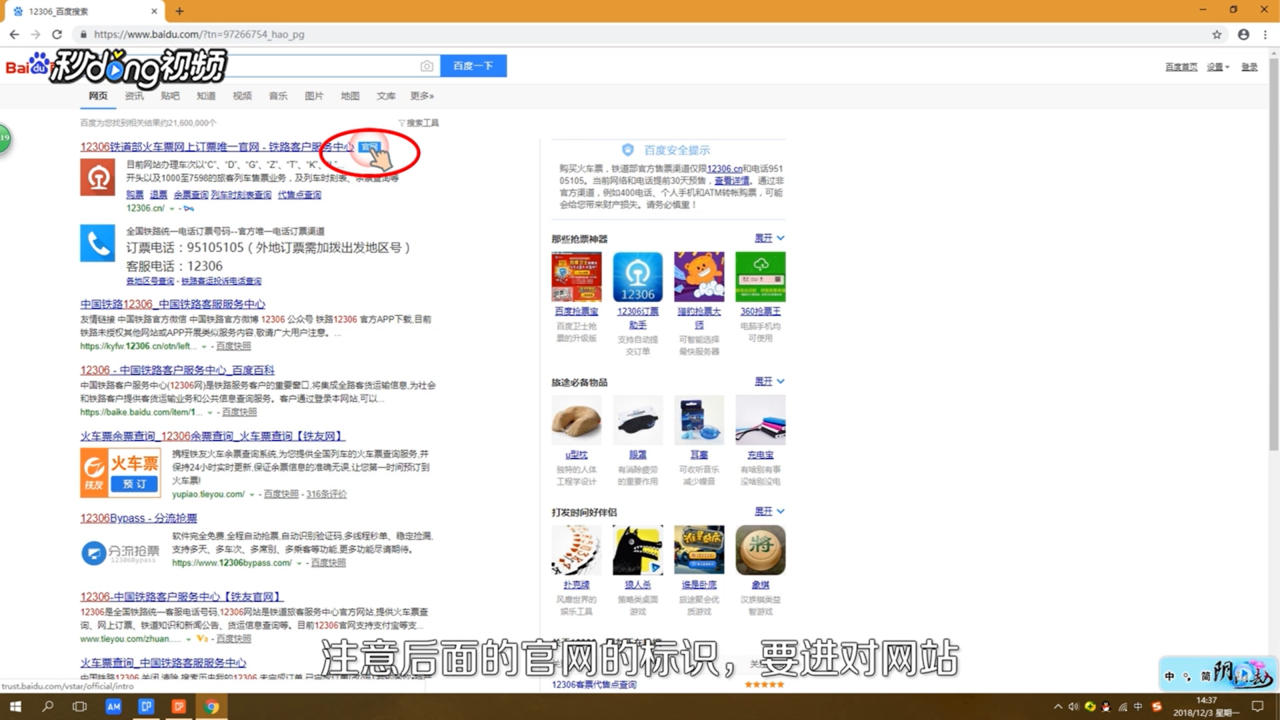The width and height of the screenshot is (1280, 720).
Task: Open the Windows Start menu
Action: (15, 706)
